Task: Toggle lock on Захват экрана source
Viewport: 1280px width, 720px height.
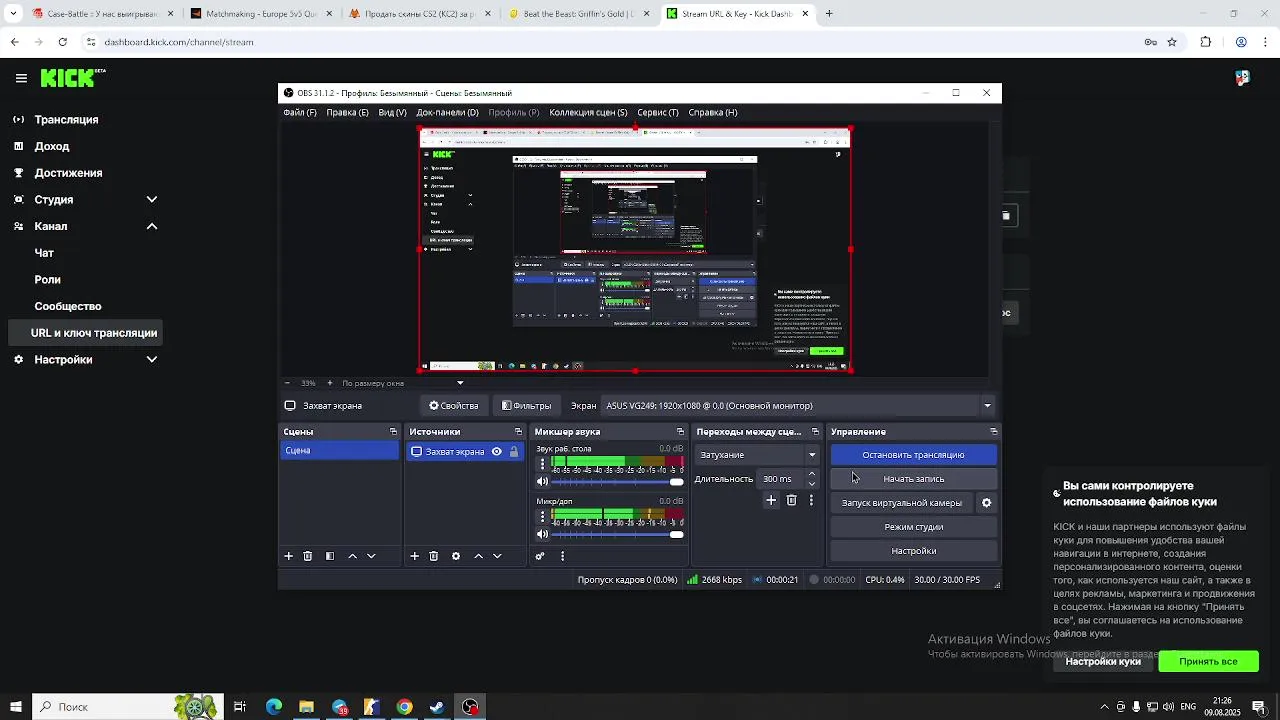Action: tap(514, 452)
